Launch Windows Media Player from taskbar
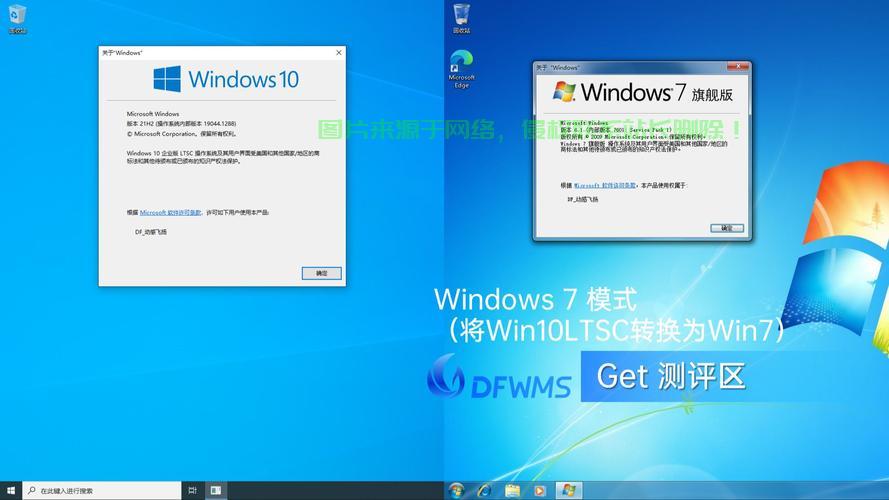The height and width of the screenshot is (500, 889). 539,490
